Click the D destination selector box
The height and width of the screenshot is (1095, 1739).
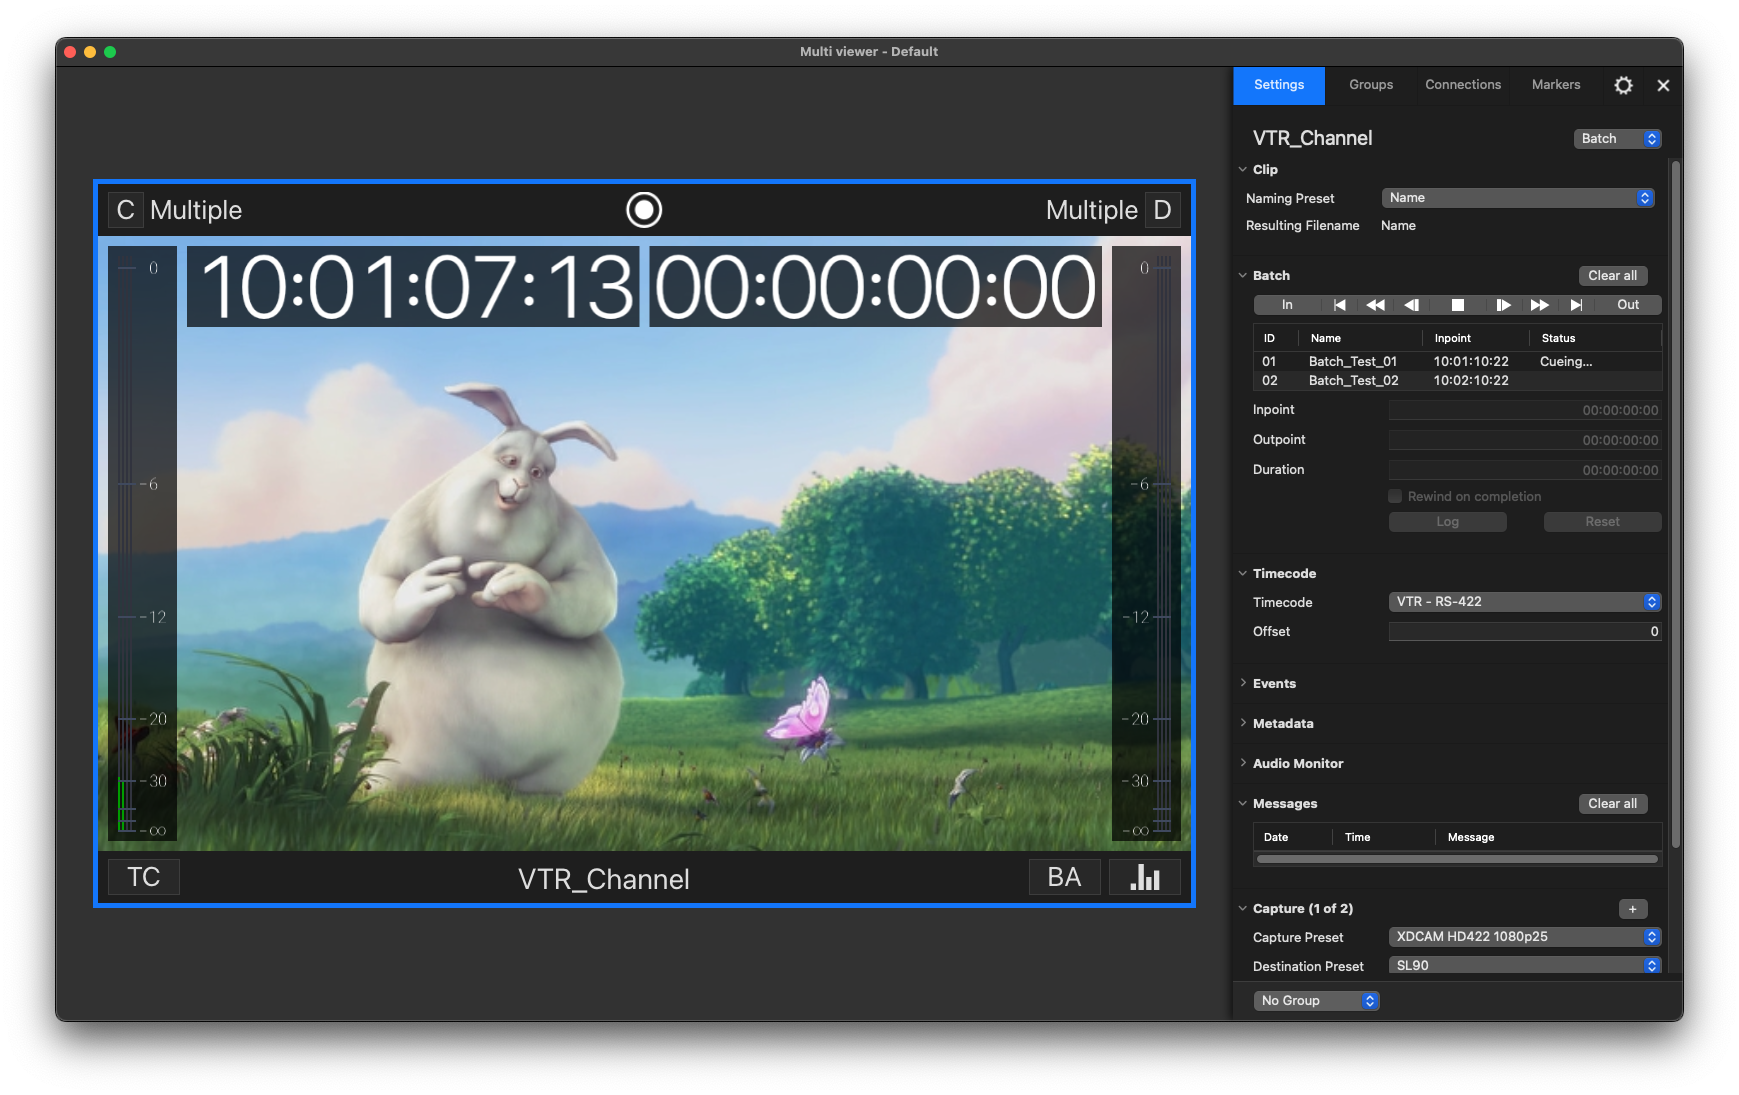(1162, 210)
